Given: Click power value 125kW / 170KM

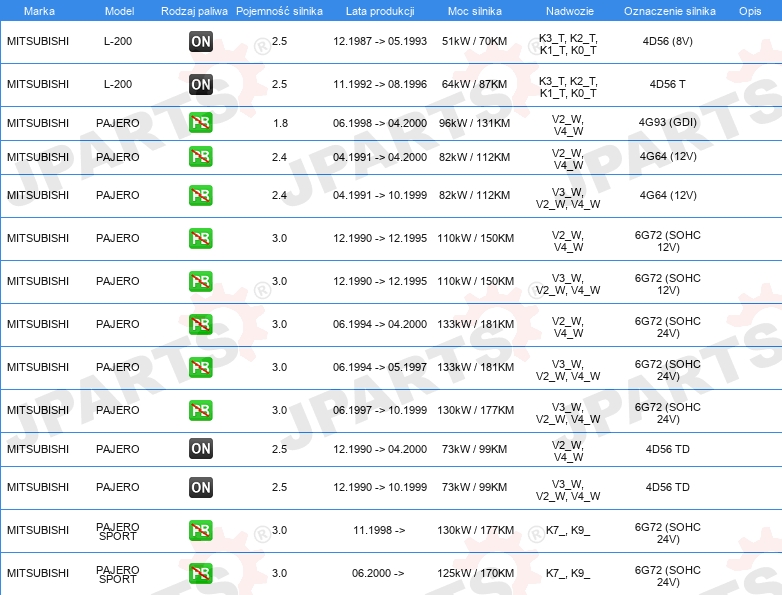Looking at the screenshot, I should pyautogui.click(x=475, y=573).
